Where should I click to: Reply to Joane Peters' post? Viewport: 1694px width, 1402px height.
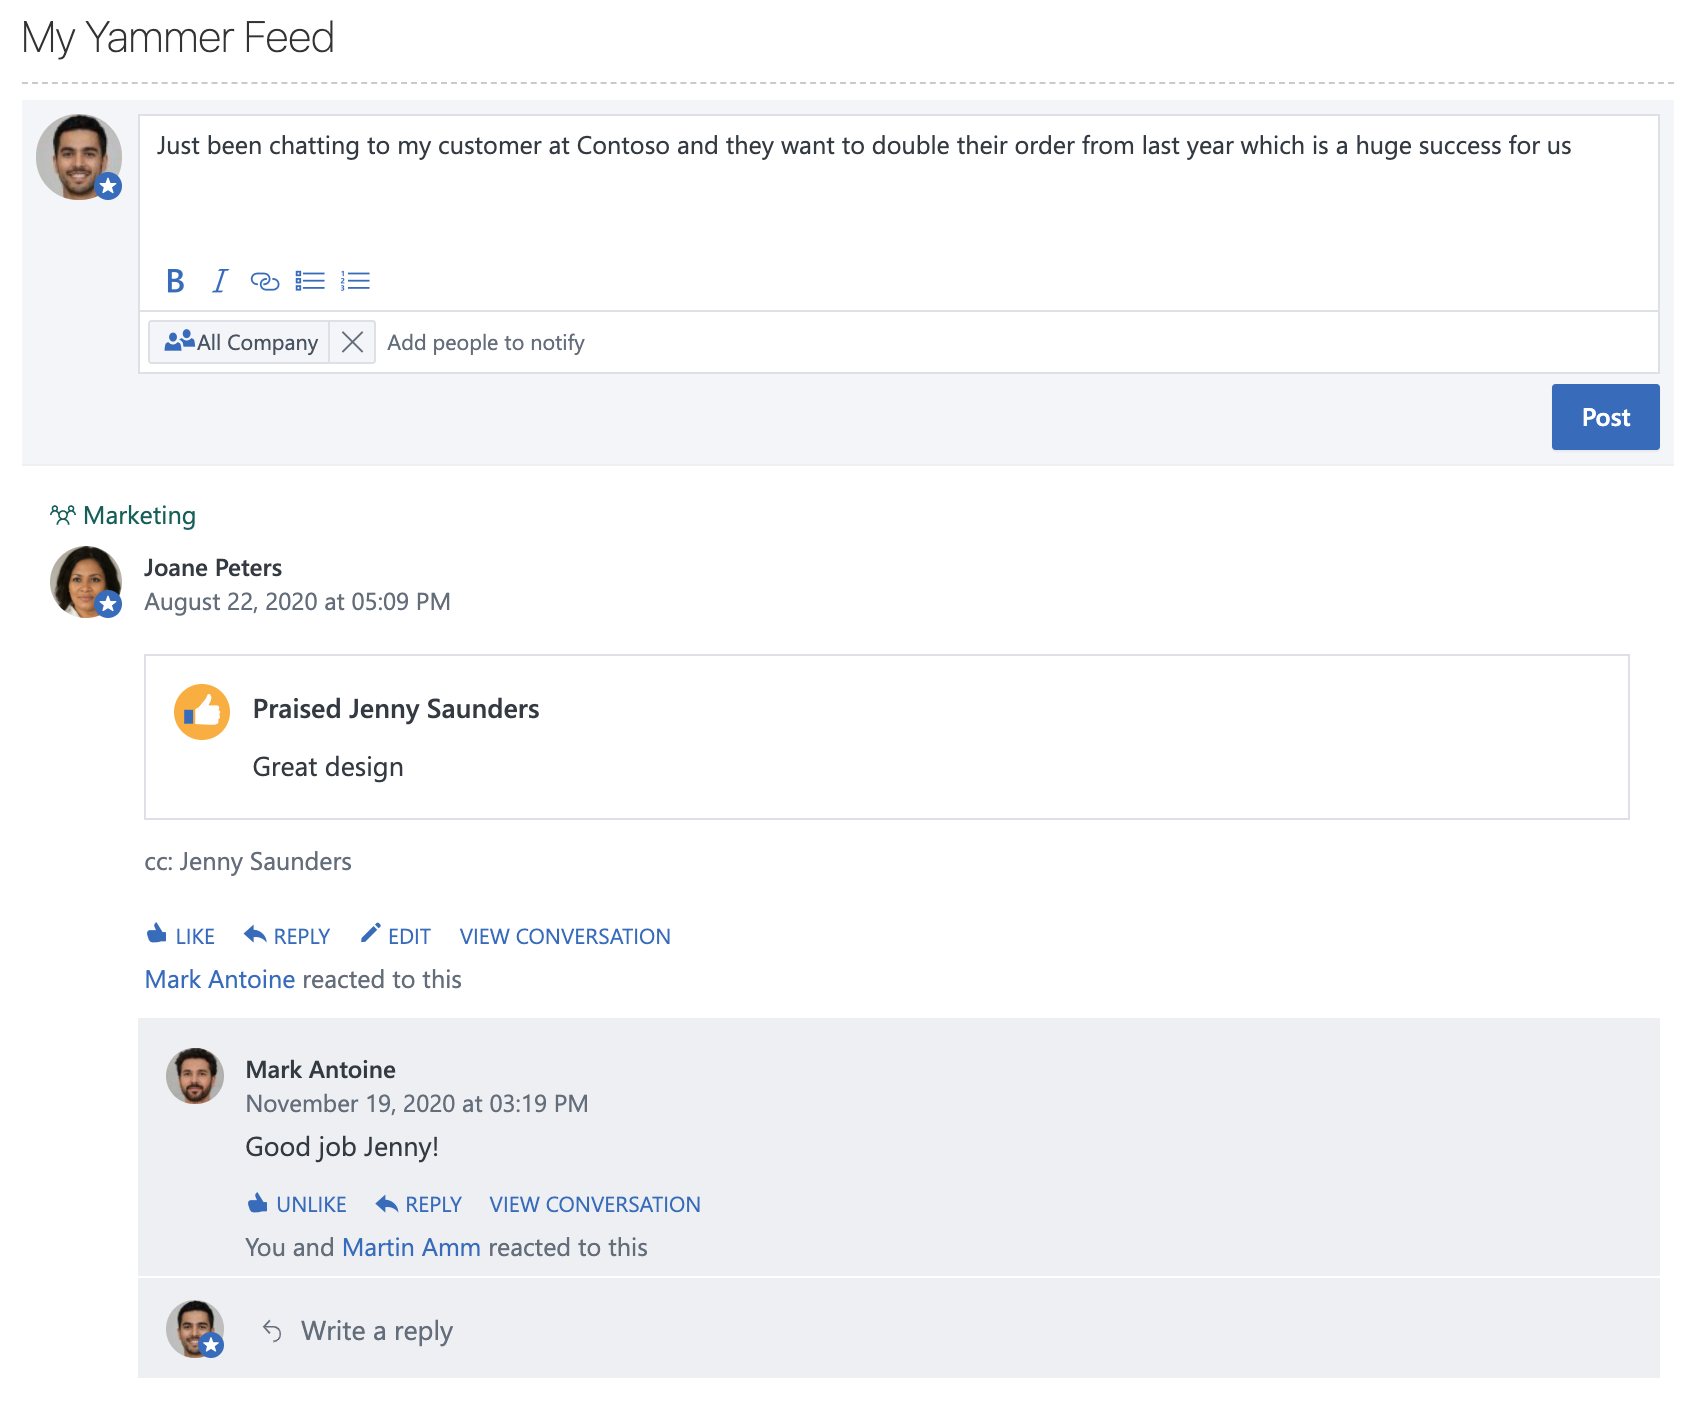tap(287, 936)
